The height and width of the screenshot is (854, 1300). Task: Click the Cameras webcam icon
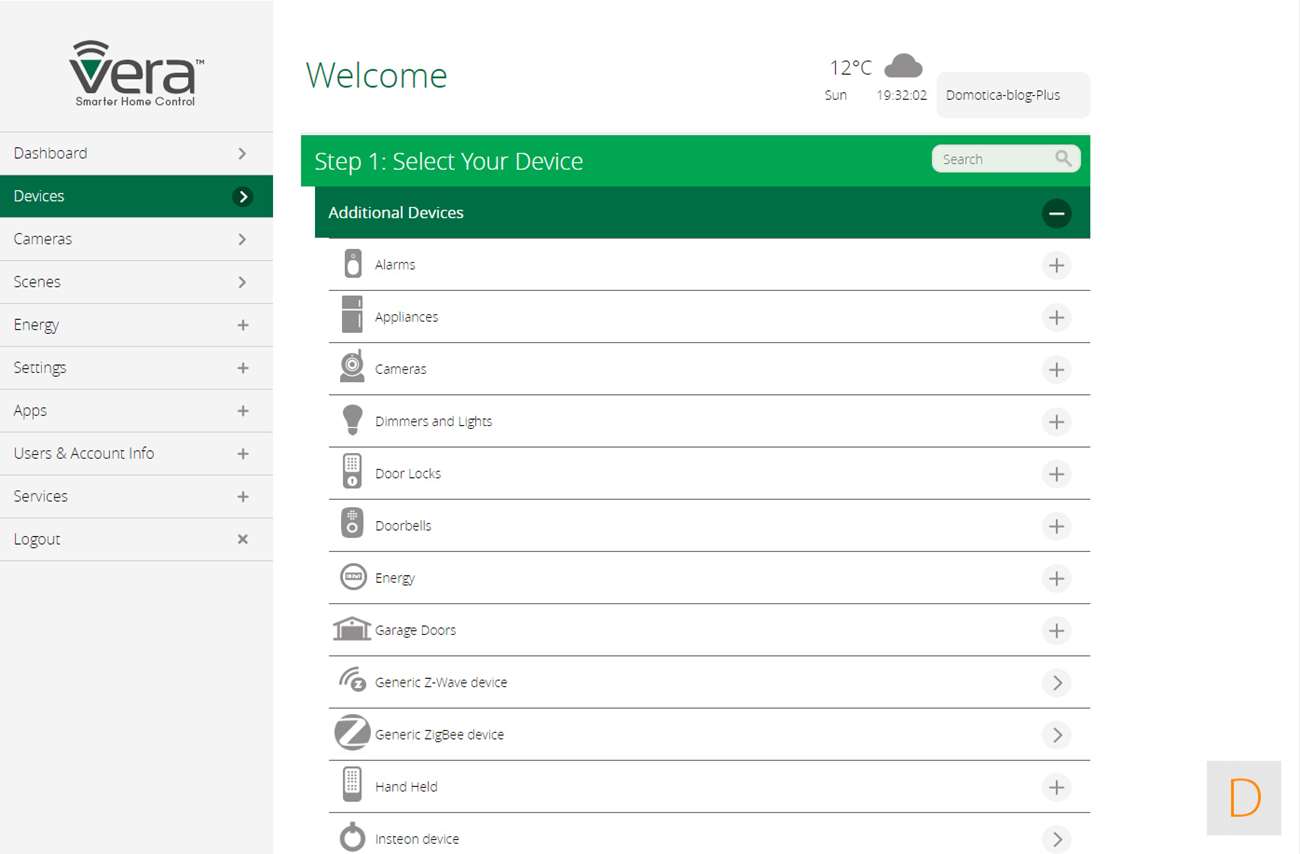pyautogui.click(x=352, y=368)
